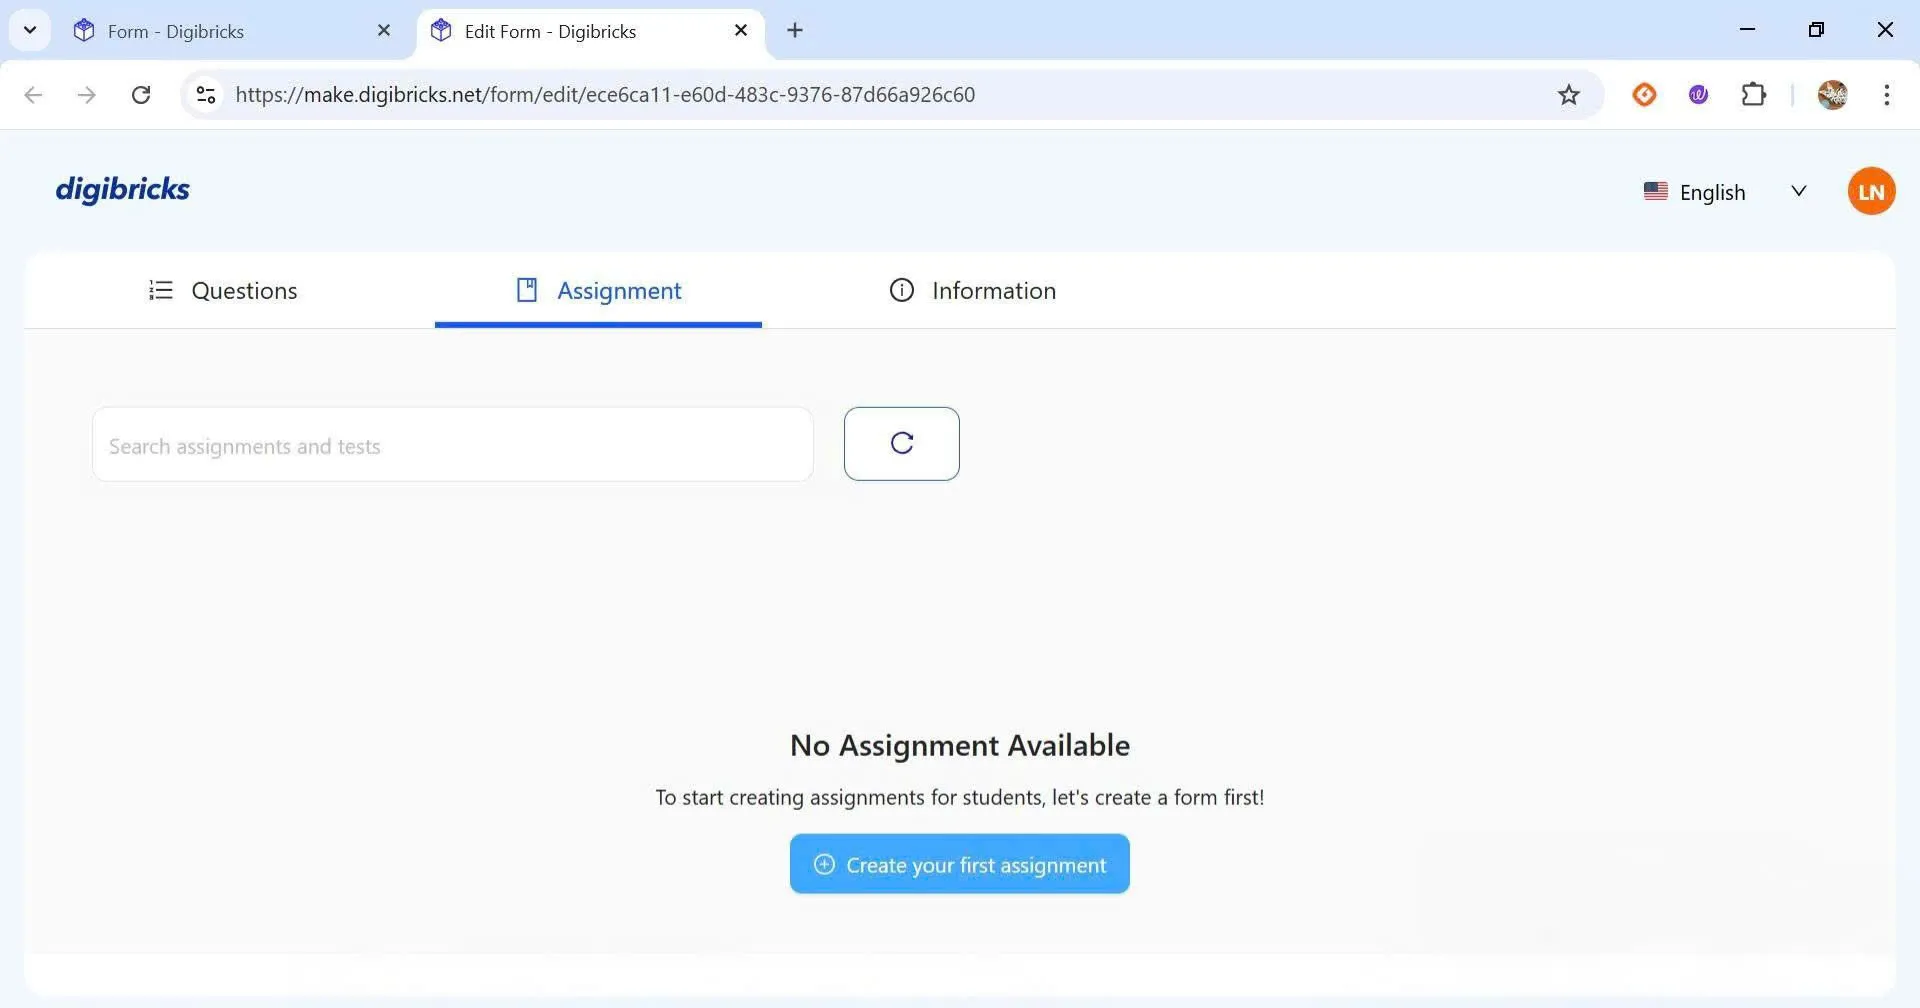The width and height of the screenshot is (1920, 1008).
Task: Open the tab search chevron dropdown
Action: tap(30, 30)
